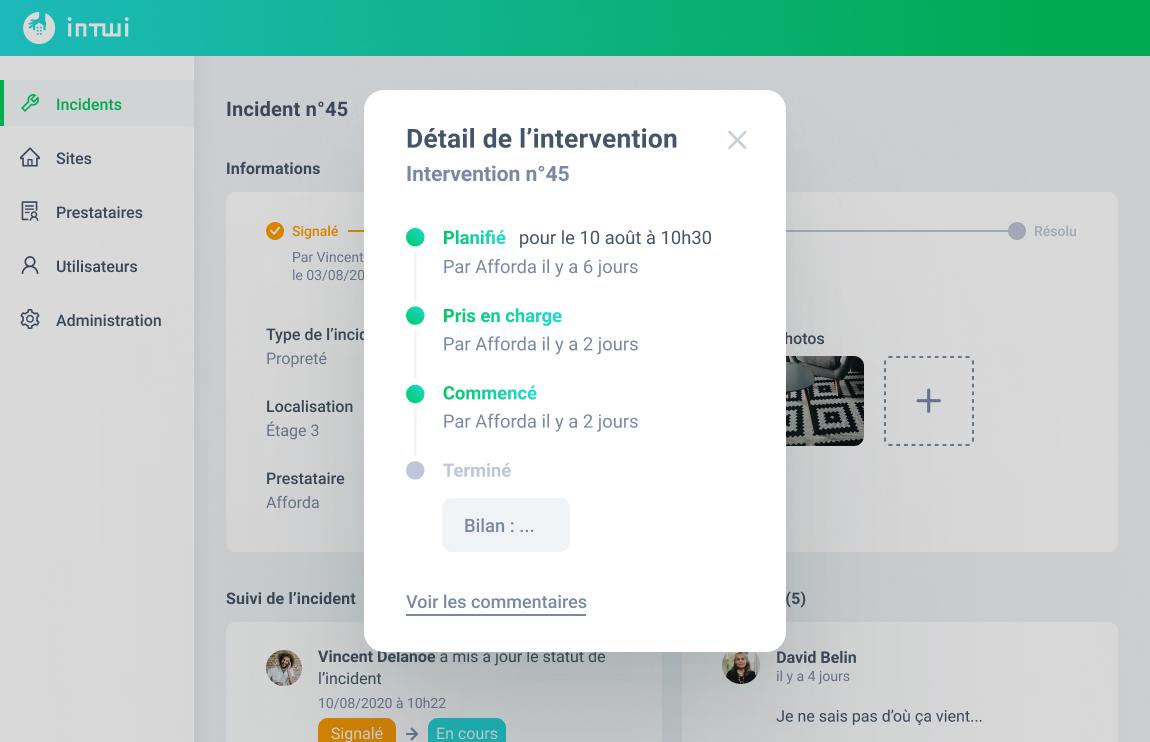Click the Bilan field

tap(506, 525)
